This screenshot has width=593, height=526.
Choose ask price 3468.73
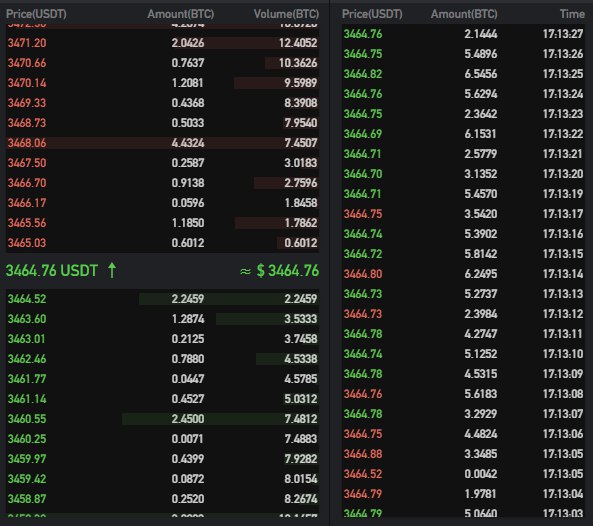pyautogui.click(x=27, y=123)
